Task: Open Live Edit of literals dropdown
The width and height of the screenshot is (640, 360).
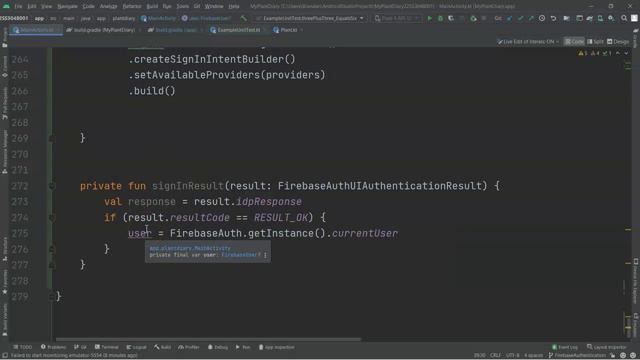Action: pyautogui.click(x=528, y=42)
